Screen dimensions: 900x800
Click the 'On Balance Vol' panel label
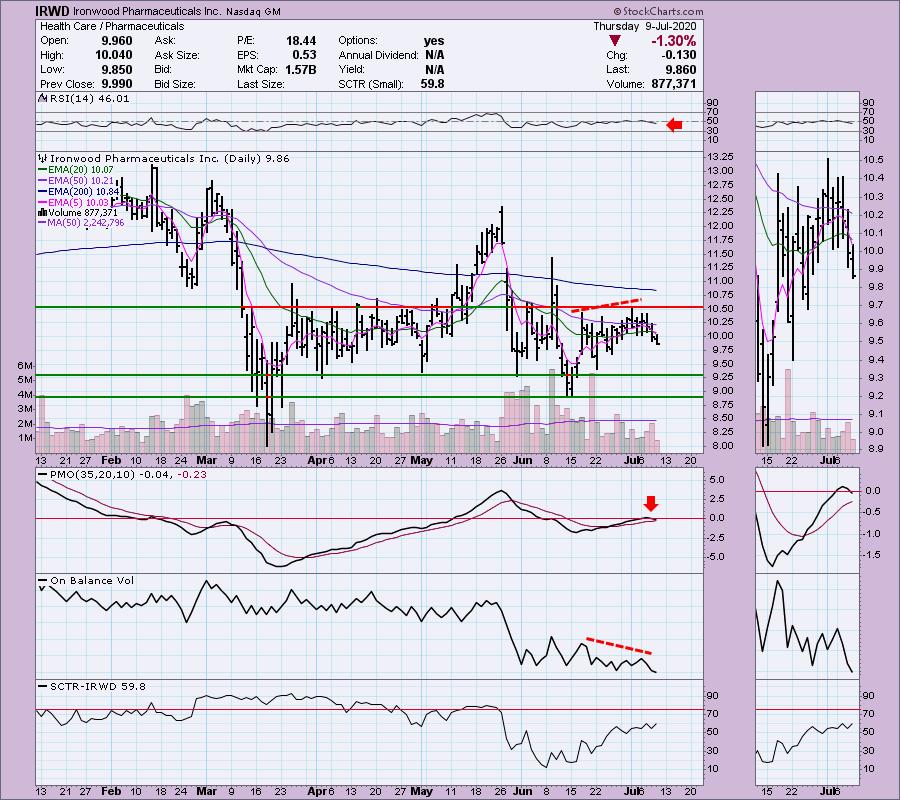(92, 581)
